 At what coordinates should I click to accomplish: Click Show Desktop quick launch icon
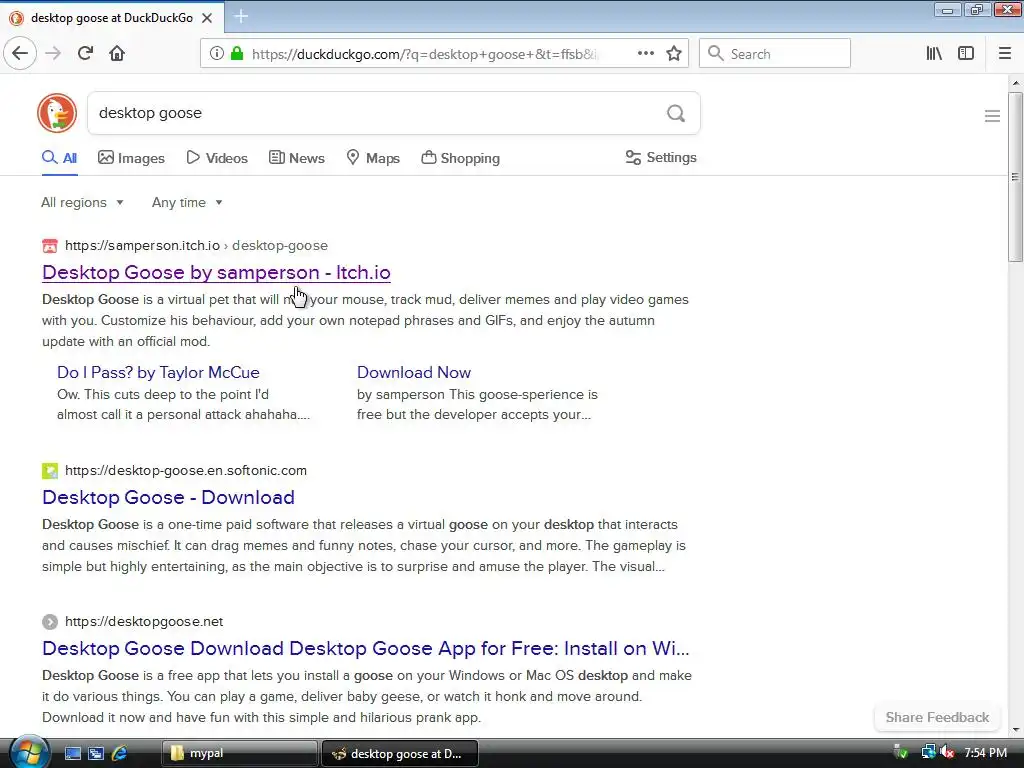[72, 753]
